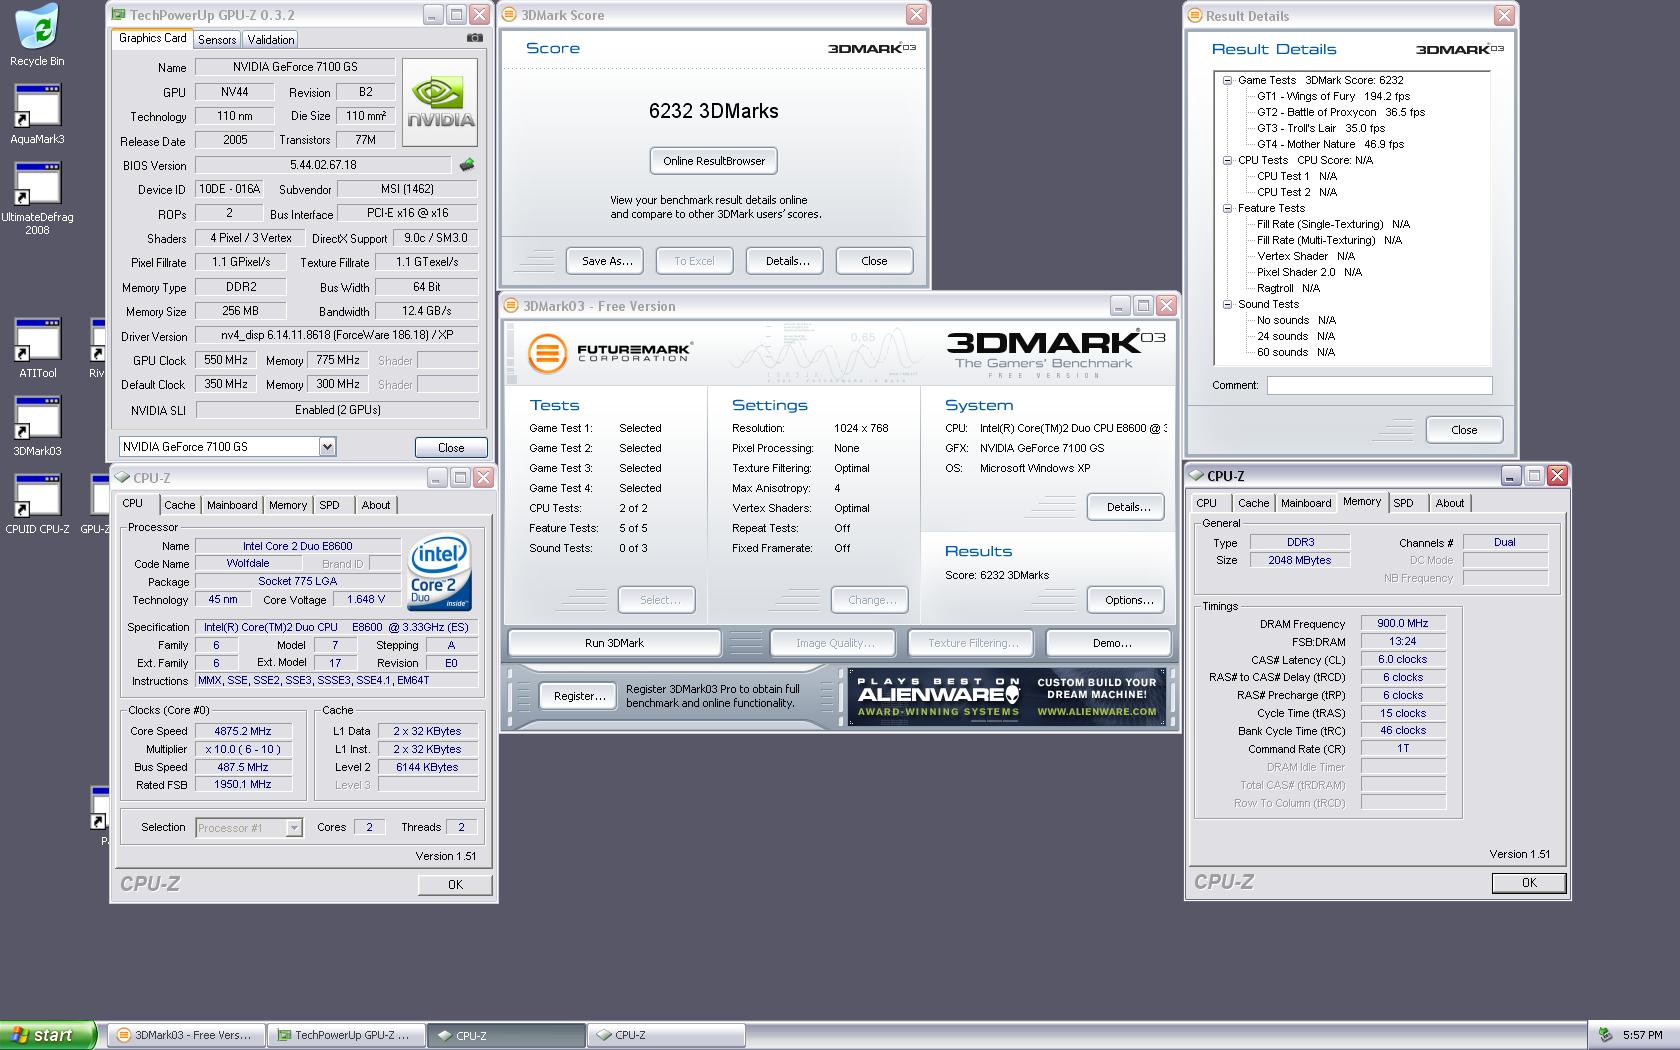Click the system clock 5:57 PM
Viewport: 1680px width, 1050px height.
coord(1643,1035)
